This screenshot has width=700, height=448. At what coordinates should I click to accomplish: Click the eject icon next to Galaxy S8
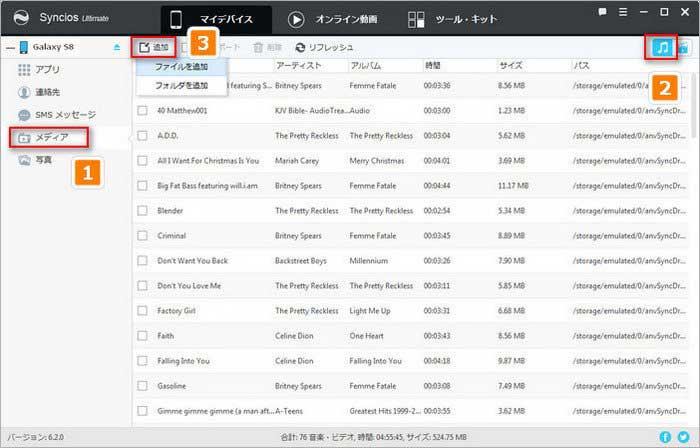(x=117, y=47)
